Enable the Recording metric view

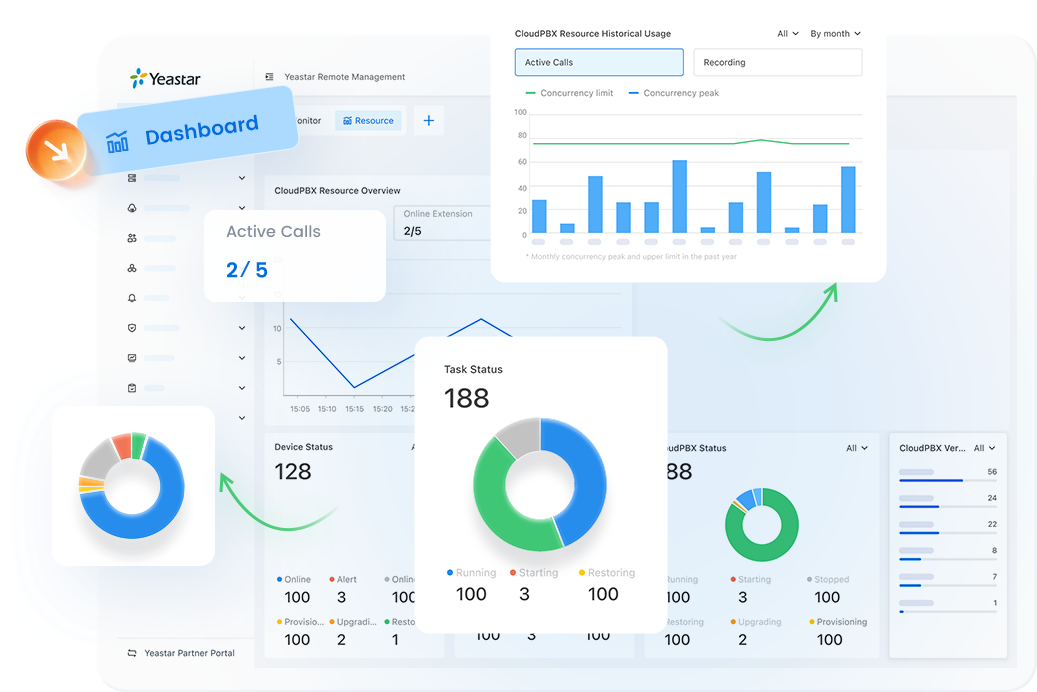click(778, 62)
